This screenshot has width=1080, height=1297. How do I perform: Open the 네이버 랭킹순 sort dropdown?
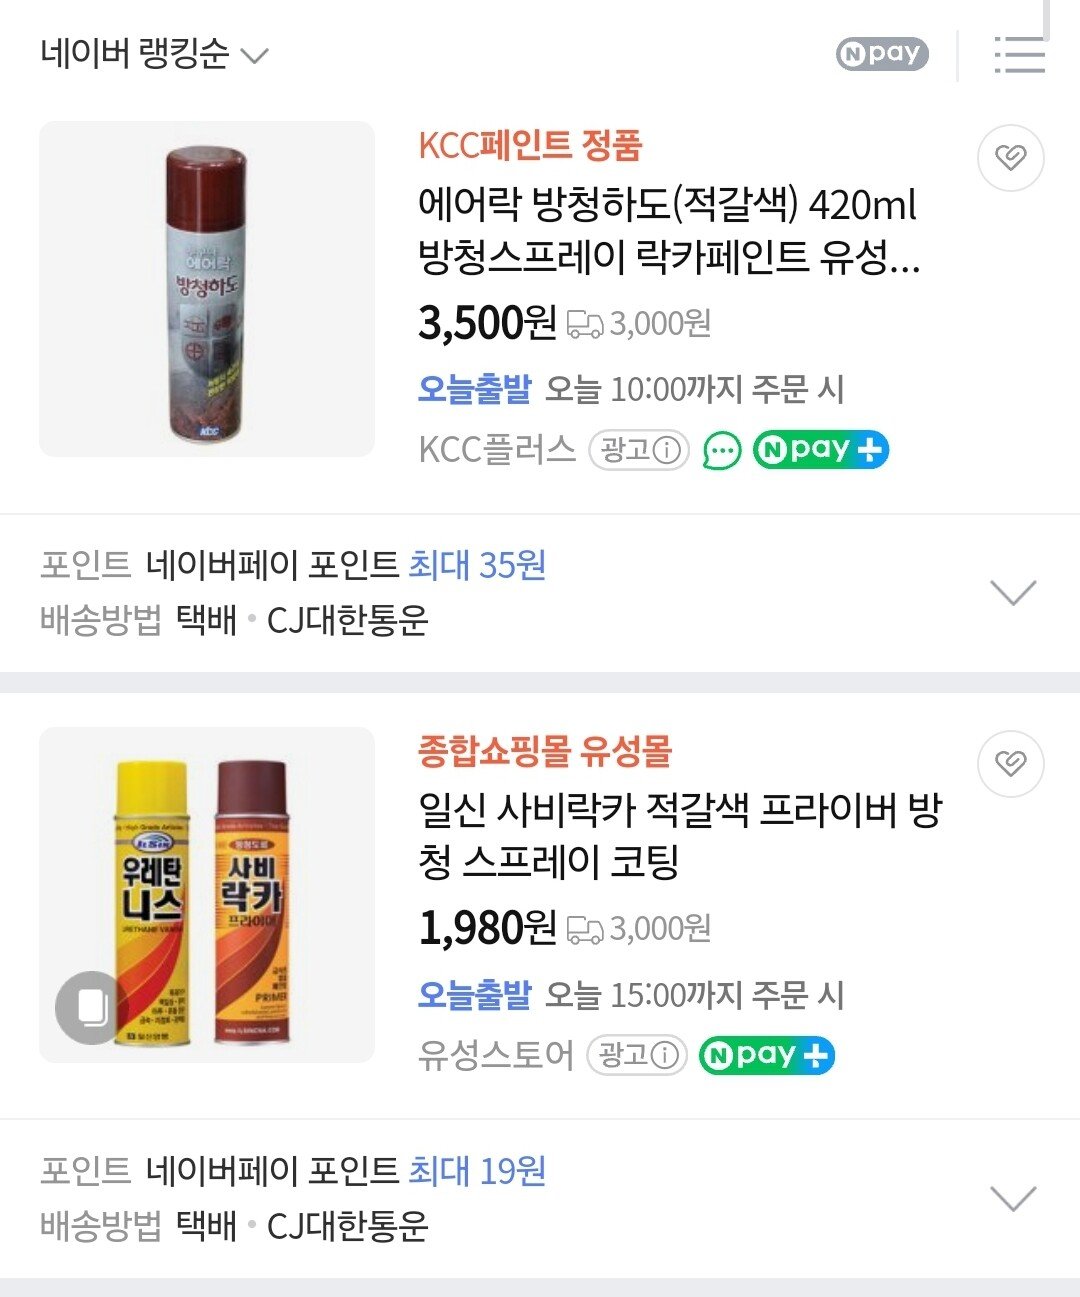coord(155,54)
